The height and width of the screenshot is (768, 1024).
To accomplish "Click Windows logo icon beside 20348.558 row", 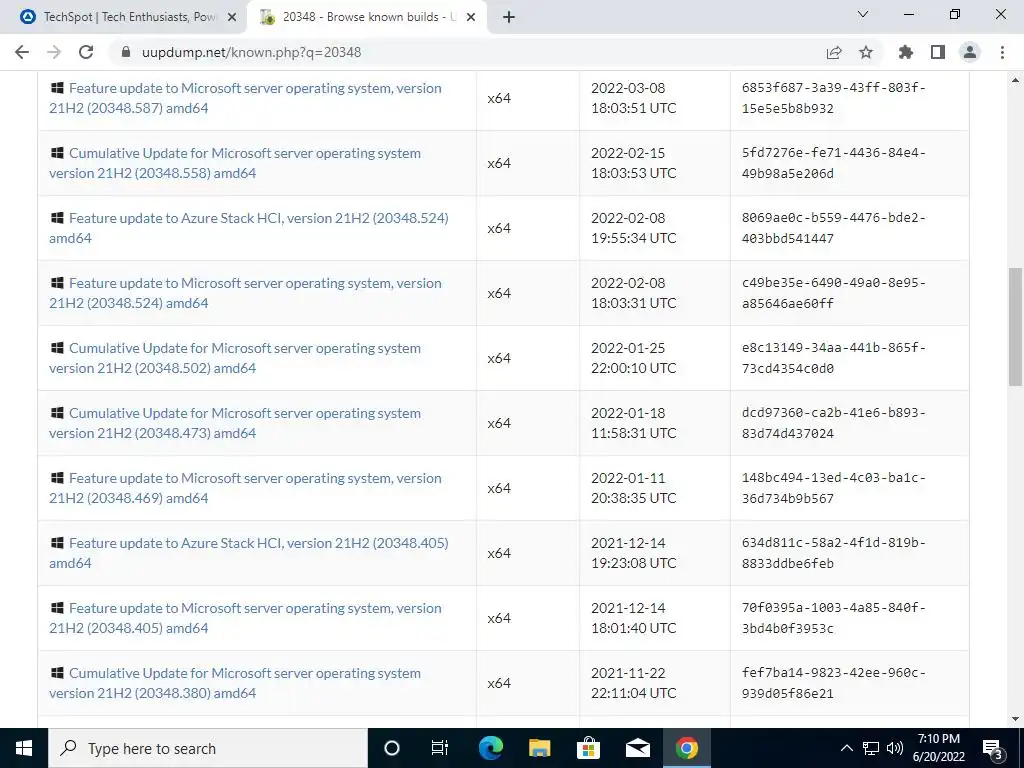I will click(57, 153).
